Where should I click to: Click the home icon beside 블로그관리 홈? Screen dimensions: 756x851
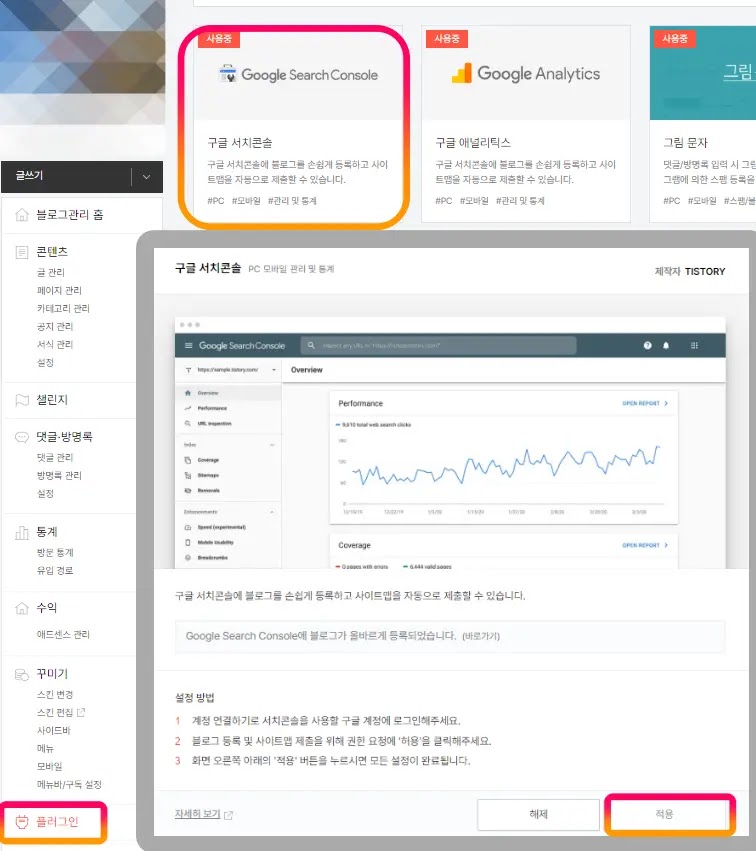coord(22,215)
